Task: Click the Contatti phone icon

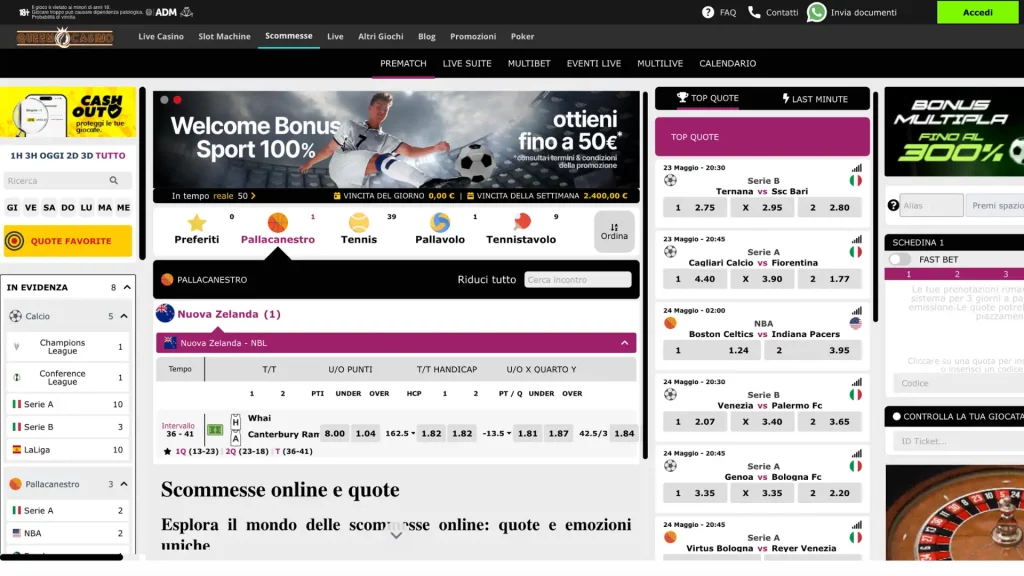Action: coord(754,12)
